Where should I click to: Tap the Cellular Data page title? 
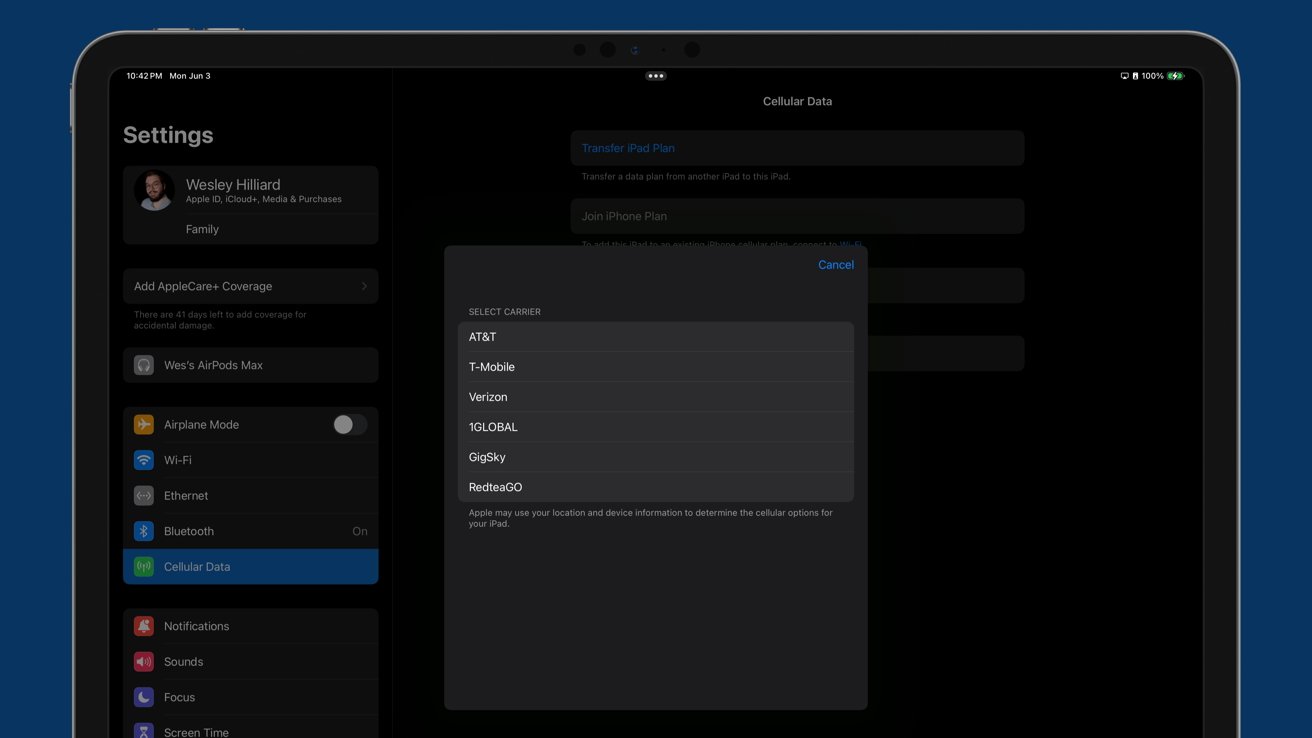797,101
